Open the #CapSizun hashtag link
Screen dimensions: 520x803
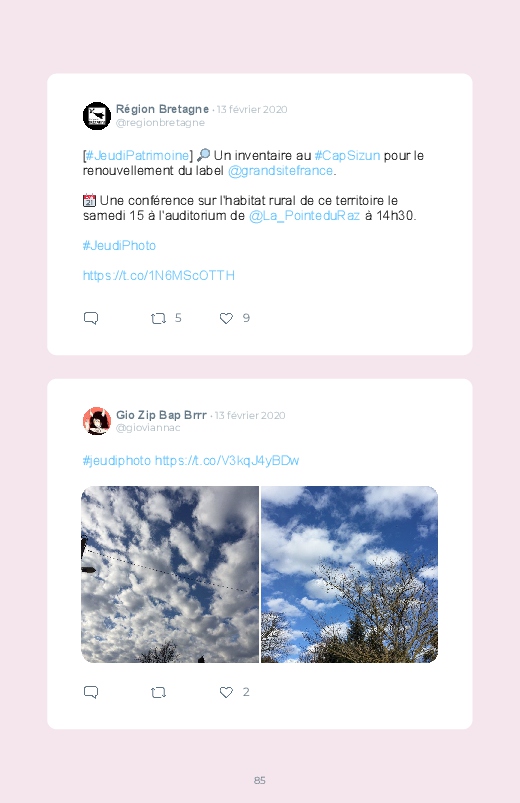pyautogui.click(x=347, y=156)
